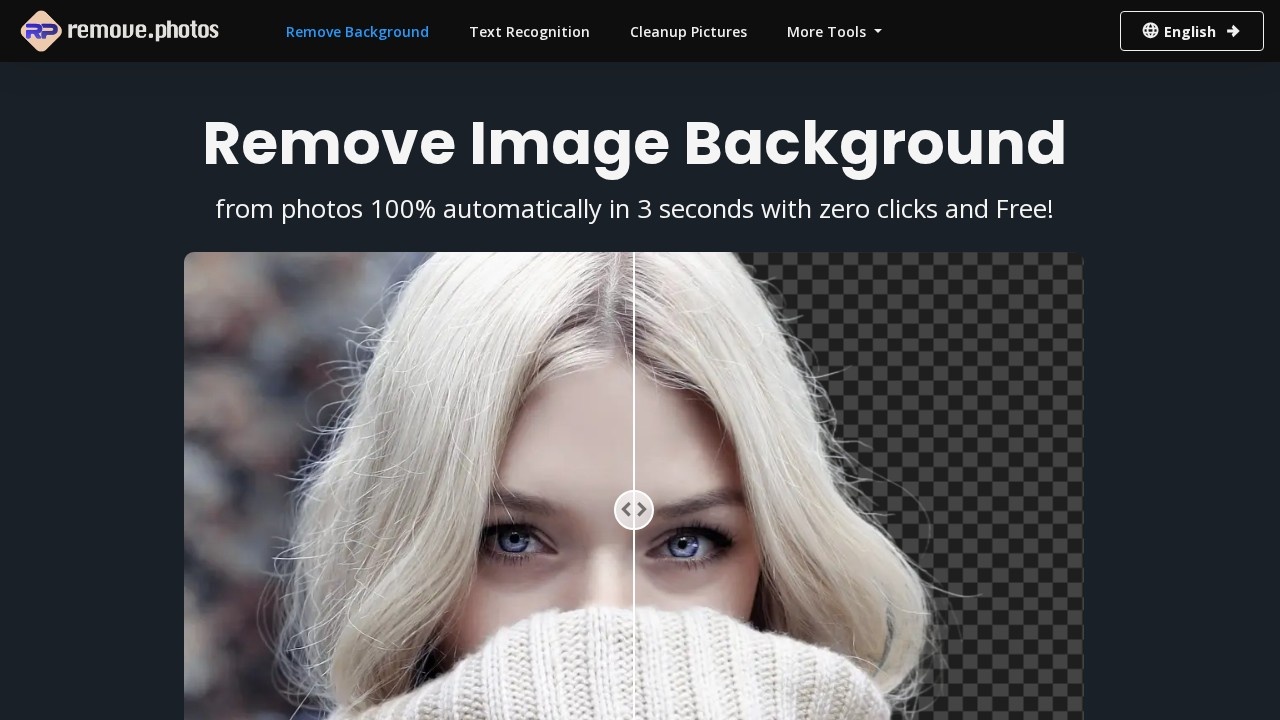This screenshot has height=720, width=1280.
Task: Click the remove.photos RP diamond logo
Action: point(41,31)
